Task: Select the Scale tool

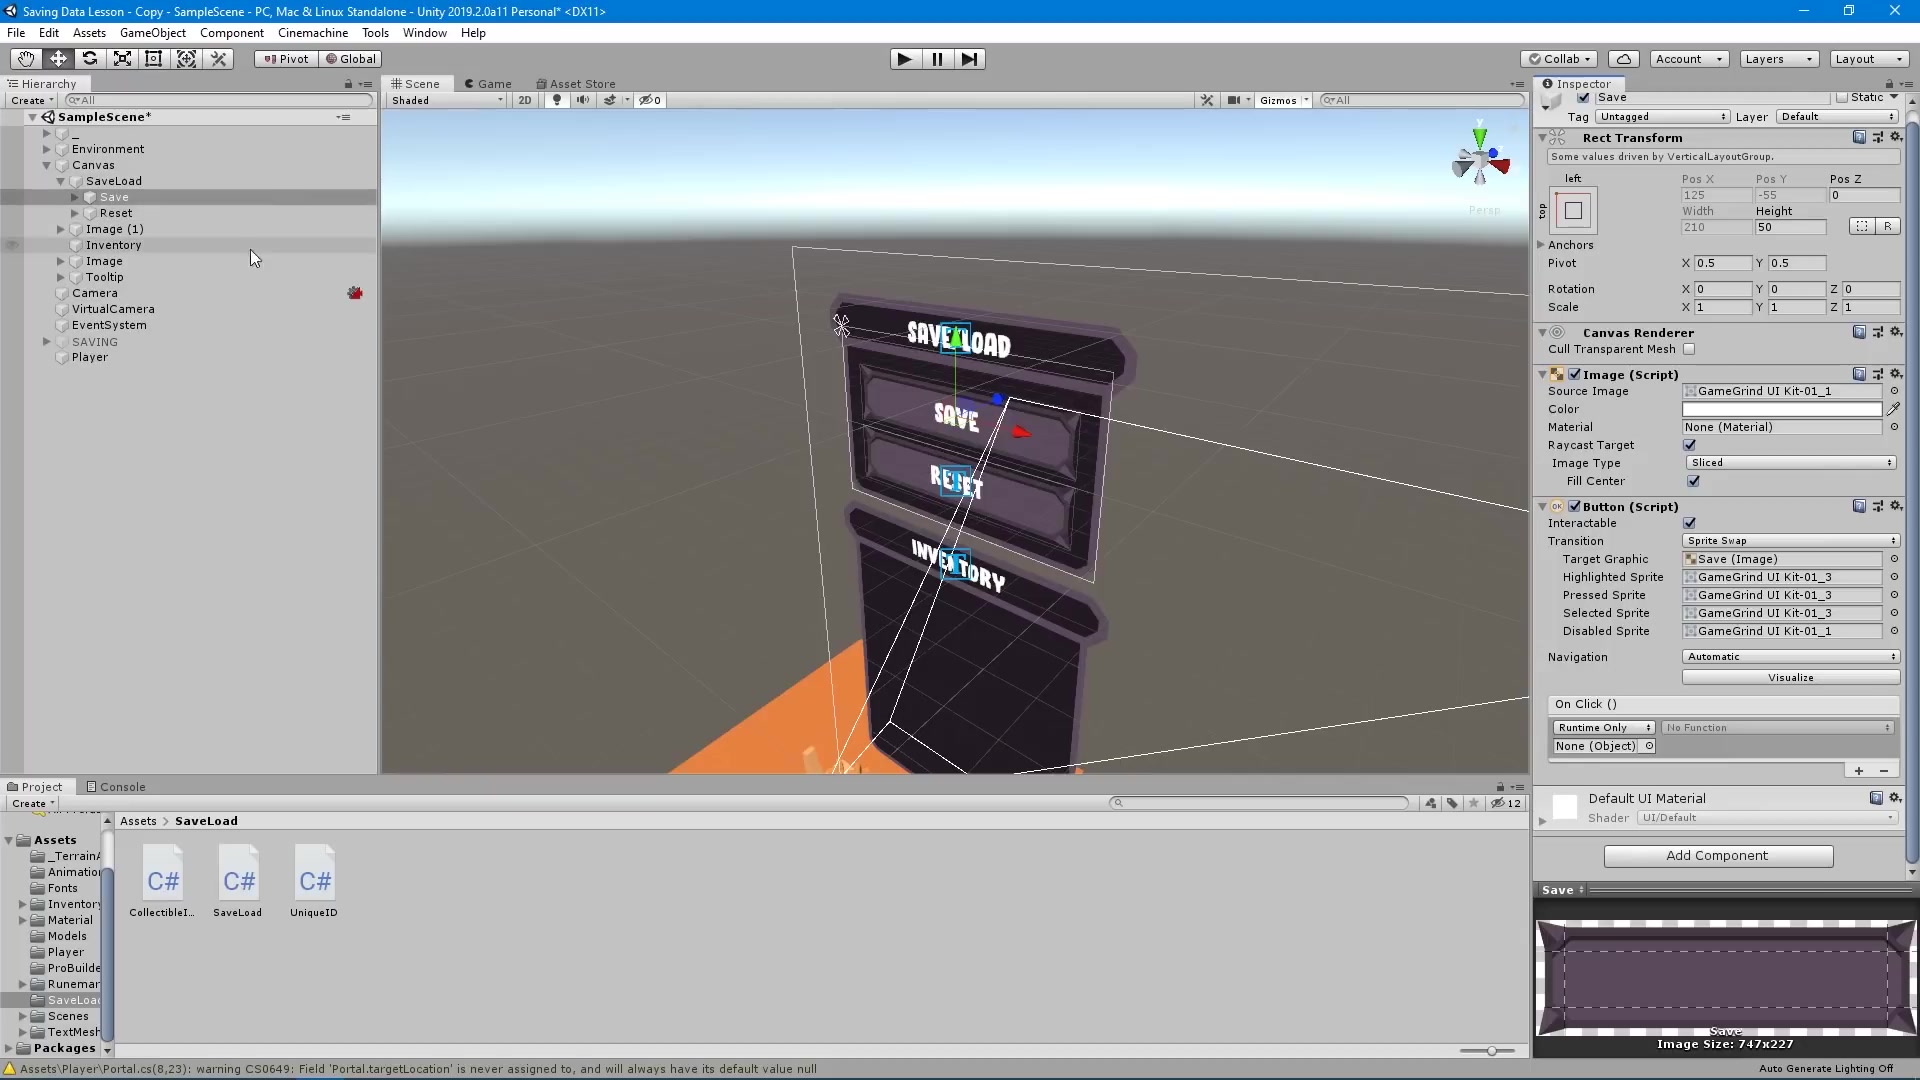Action: [121, 58]
